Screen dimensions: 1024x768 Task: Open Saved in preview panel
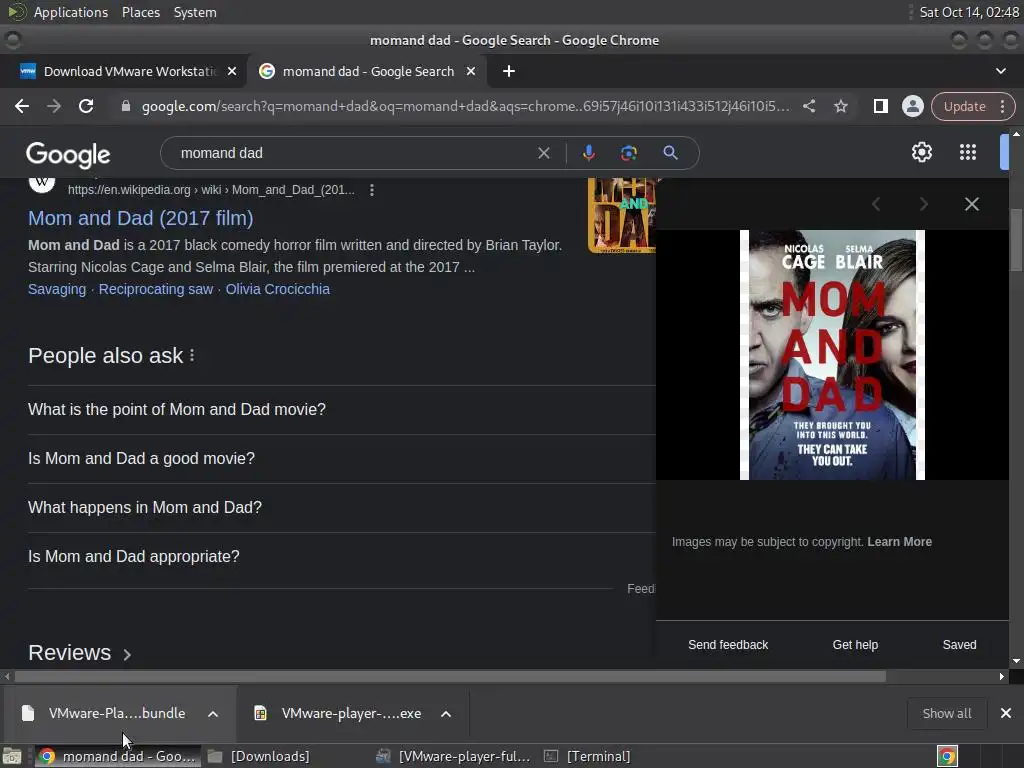click(959, 645)
